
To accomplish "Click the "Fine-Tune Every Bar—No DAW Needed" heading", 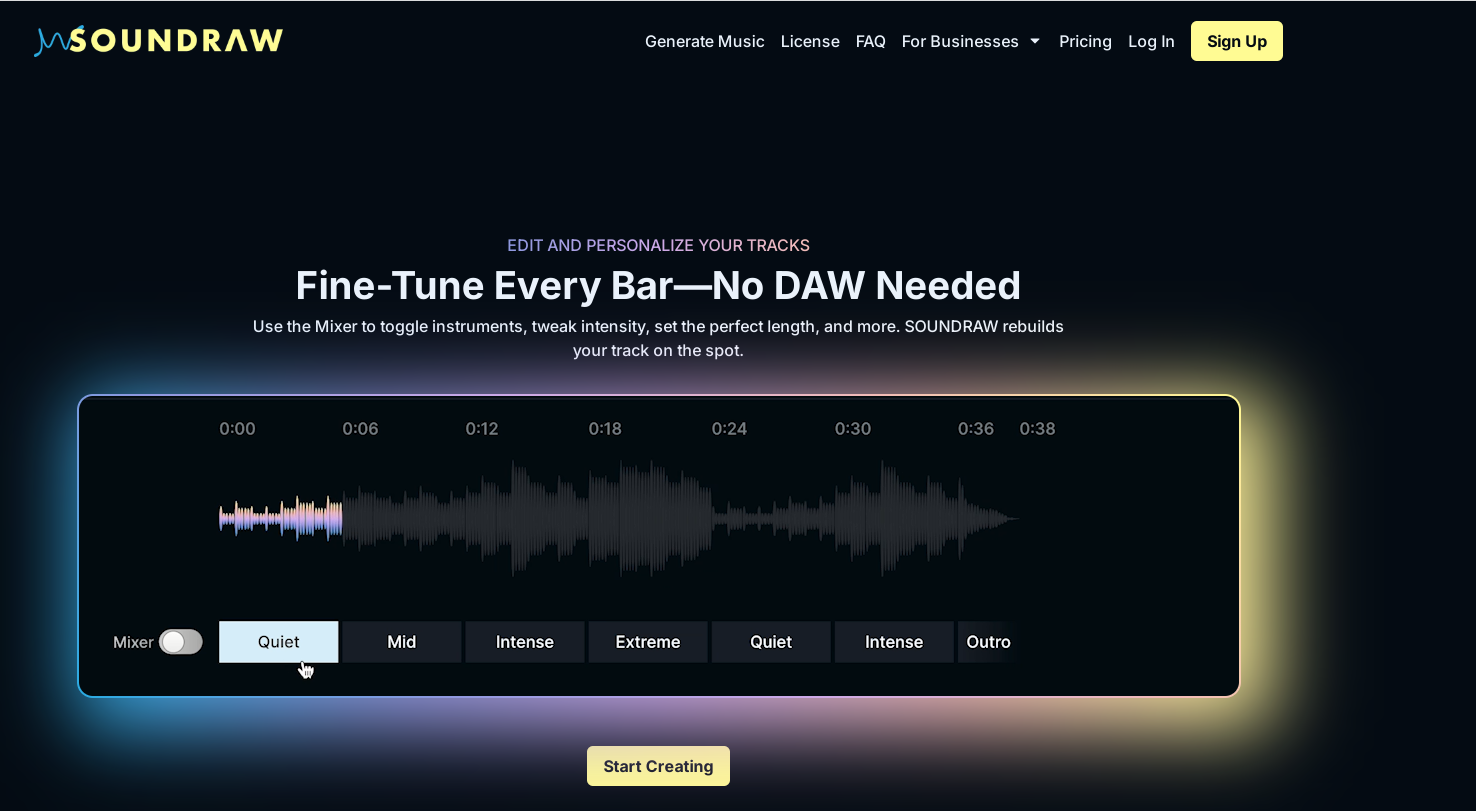I will 658,286.
